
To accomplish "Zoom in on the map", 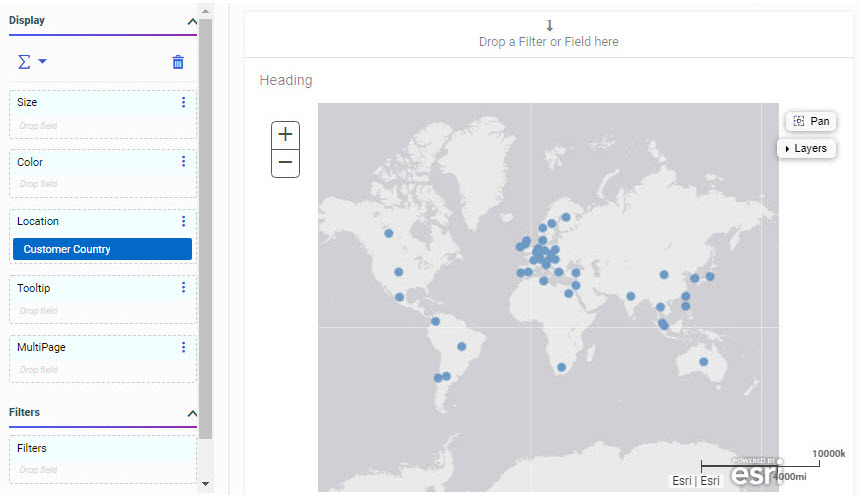I will click(285, 135).
